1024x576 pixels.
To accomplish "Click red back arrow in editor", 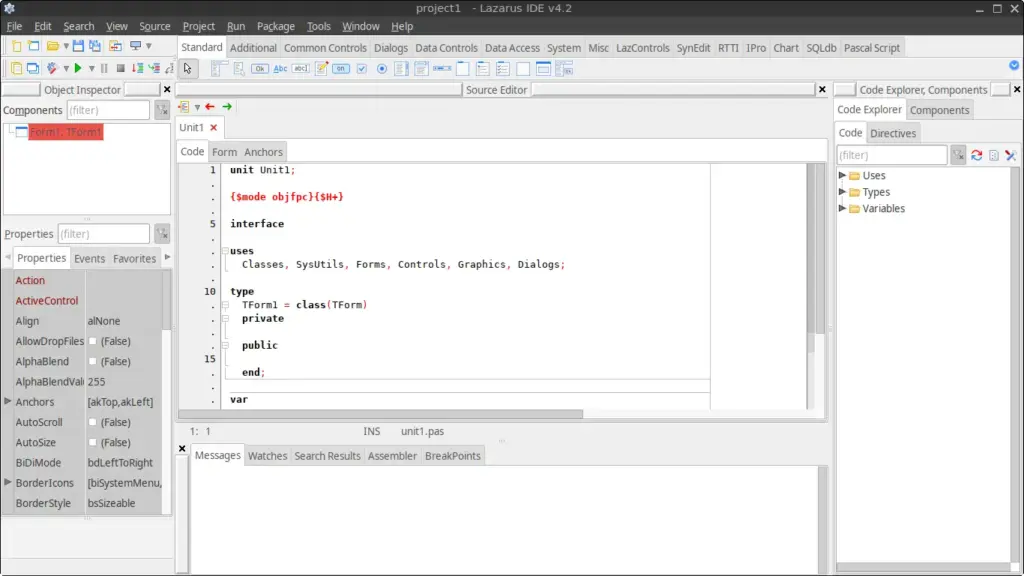I will (x=210, y=106).
